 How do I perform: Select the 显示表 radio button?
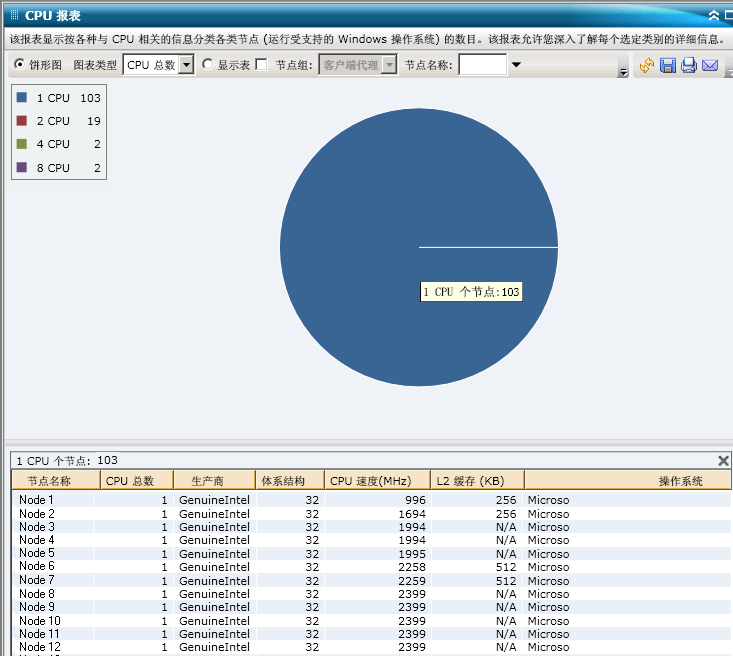tap(208, 65)
